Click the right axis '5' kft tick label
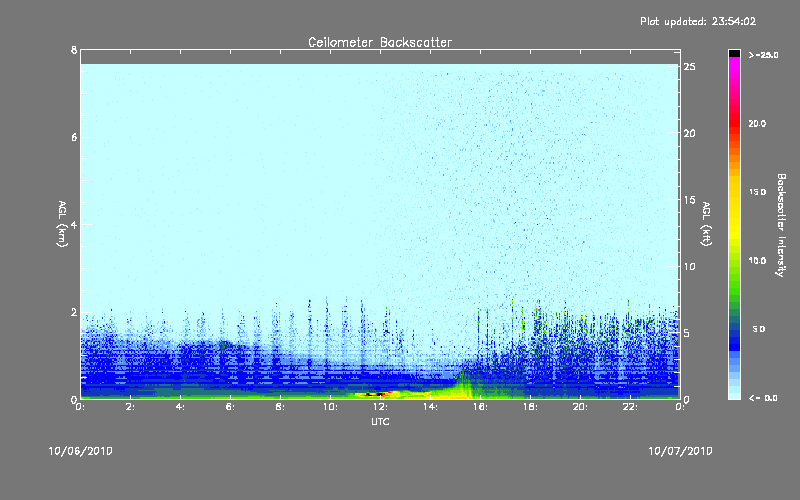Viewport: 800px width, 500px height. click(x=687, y=333)
